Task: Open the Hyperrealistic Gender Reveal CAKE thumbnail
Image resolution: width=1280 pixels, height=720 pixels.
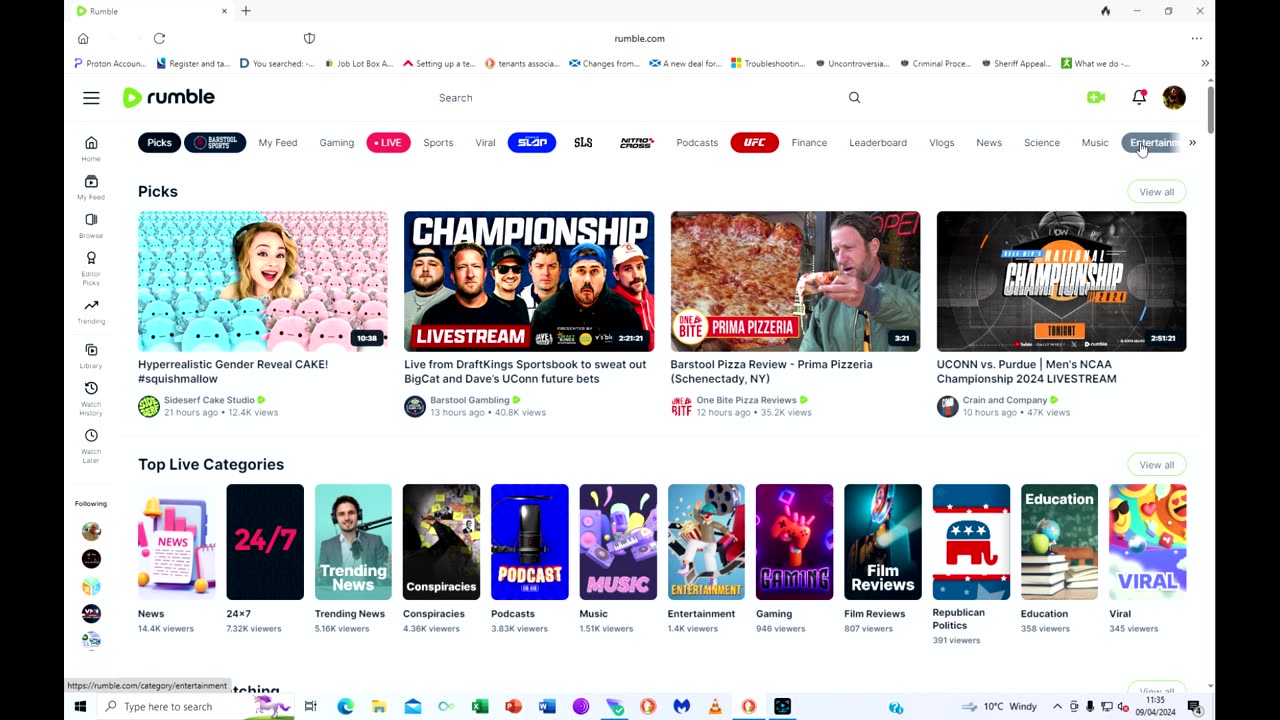Action: [x=263, y=281]
